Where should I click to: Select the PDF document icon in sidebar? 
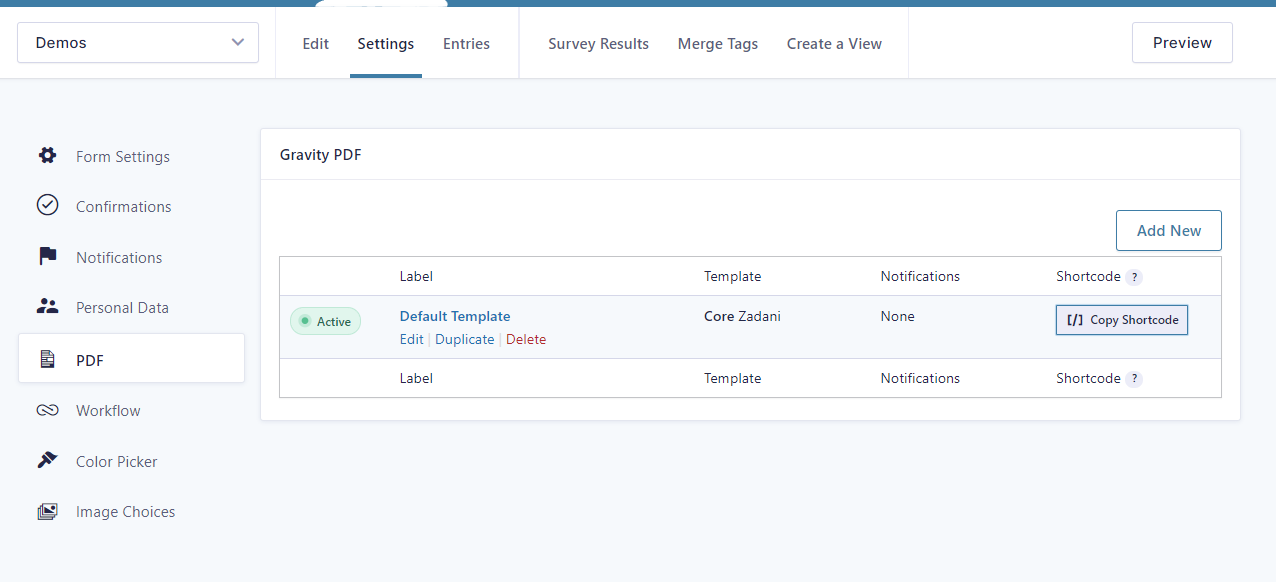coord(47,359)
